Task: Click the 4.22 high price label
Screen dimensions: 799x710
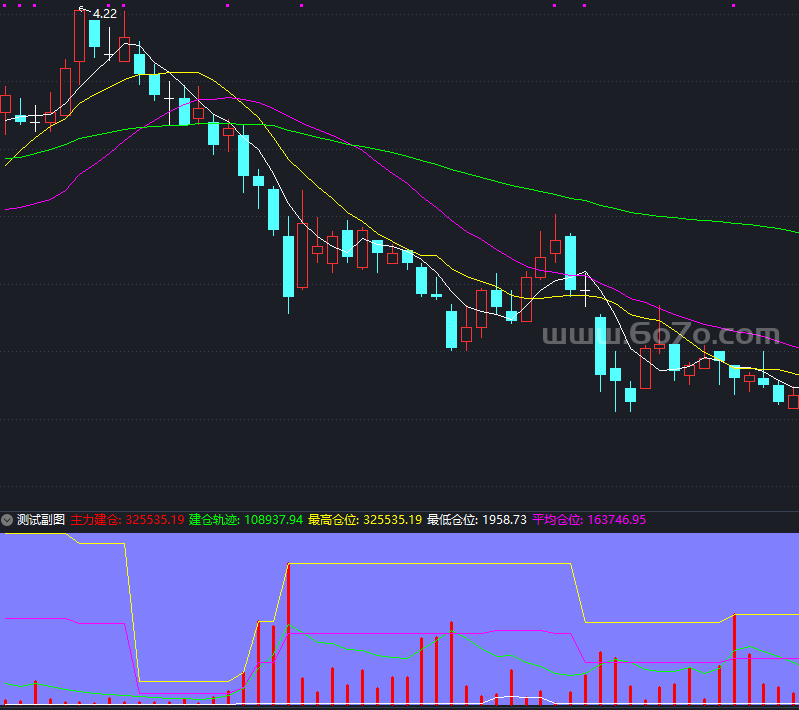Action: [x=105, y=14]
